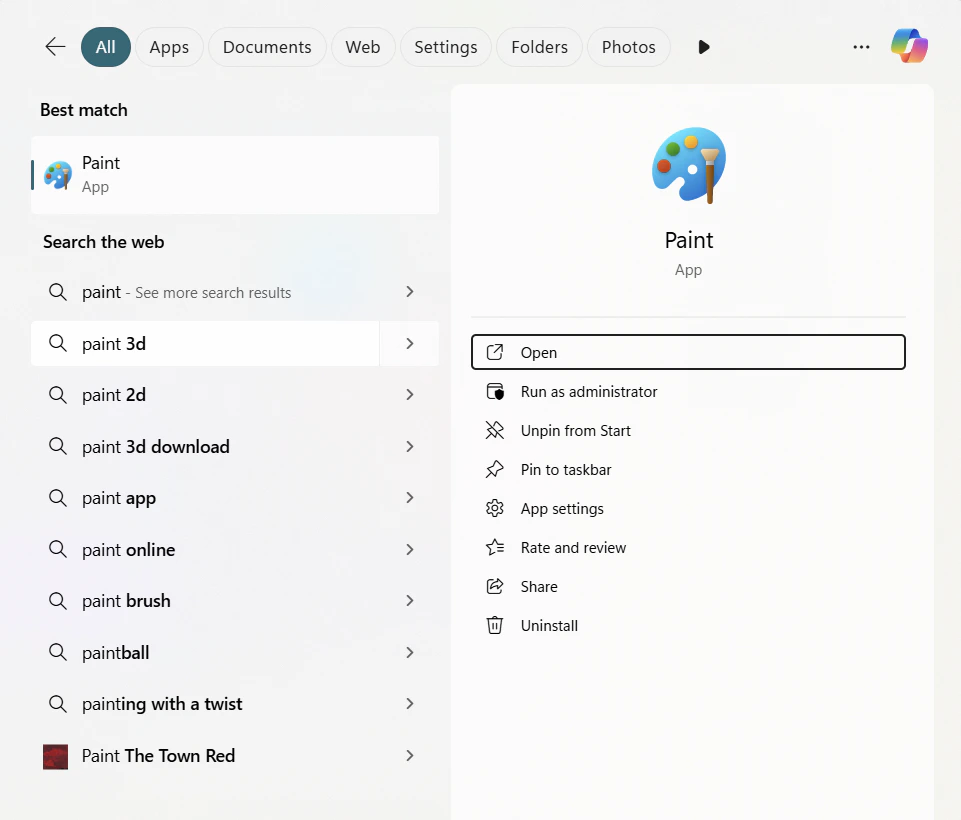This screenshot has height=820, width=961.
Task: Click search icon beside 'paint 2d'
Action: 58,395
